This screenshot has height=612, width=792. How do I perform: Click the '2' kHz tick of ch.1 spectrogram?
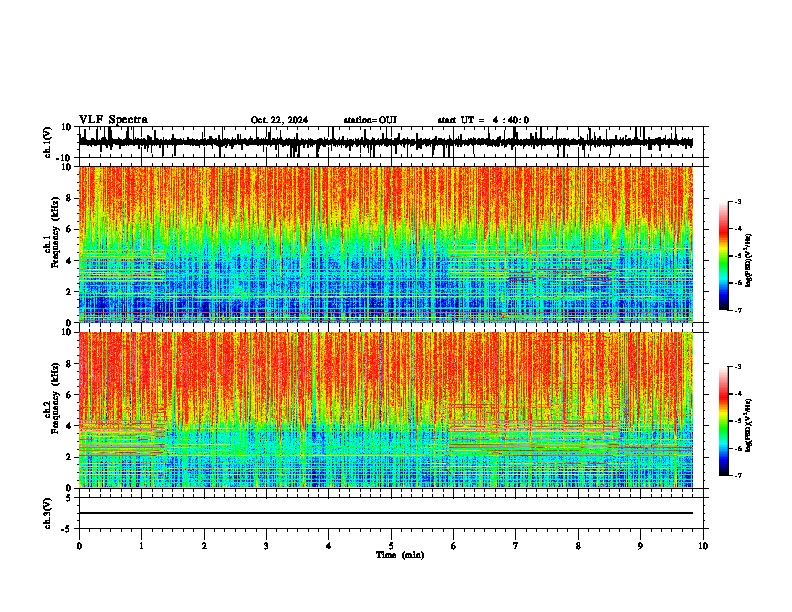pyautogui.click(x=69, y=291)
